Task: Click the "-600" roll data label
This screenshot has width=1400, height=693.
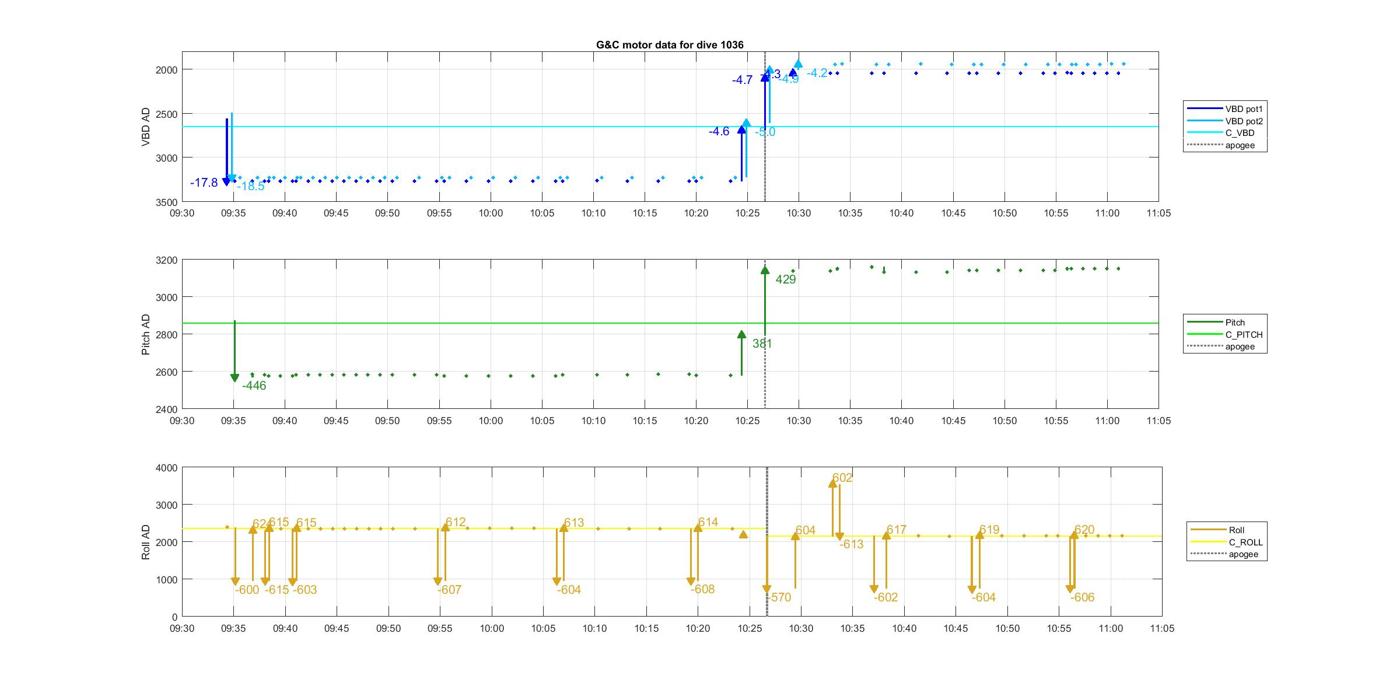Action: [x=247, y=590]
